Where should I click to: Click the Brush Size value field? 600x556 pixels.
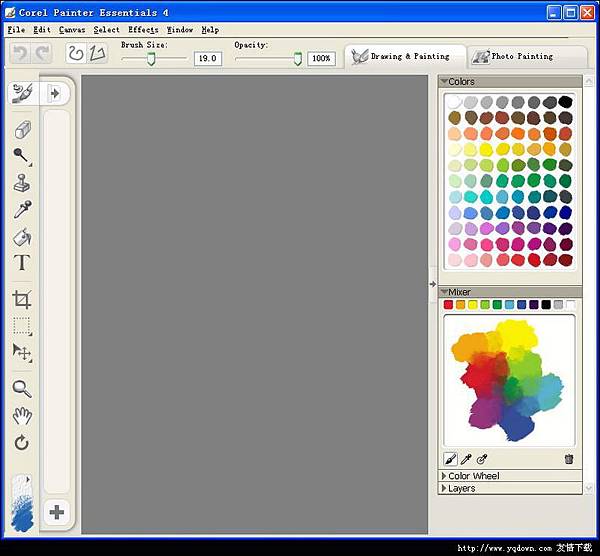click(x=207, y=59)
